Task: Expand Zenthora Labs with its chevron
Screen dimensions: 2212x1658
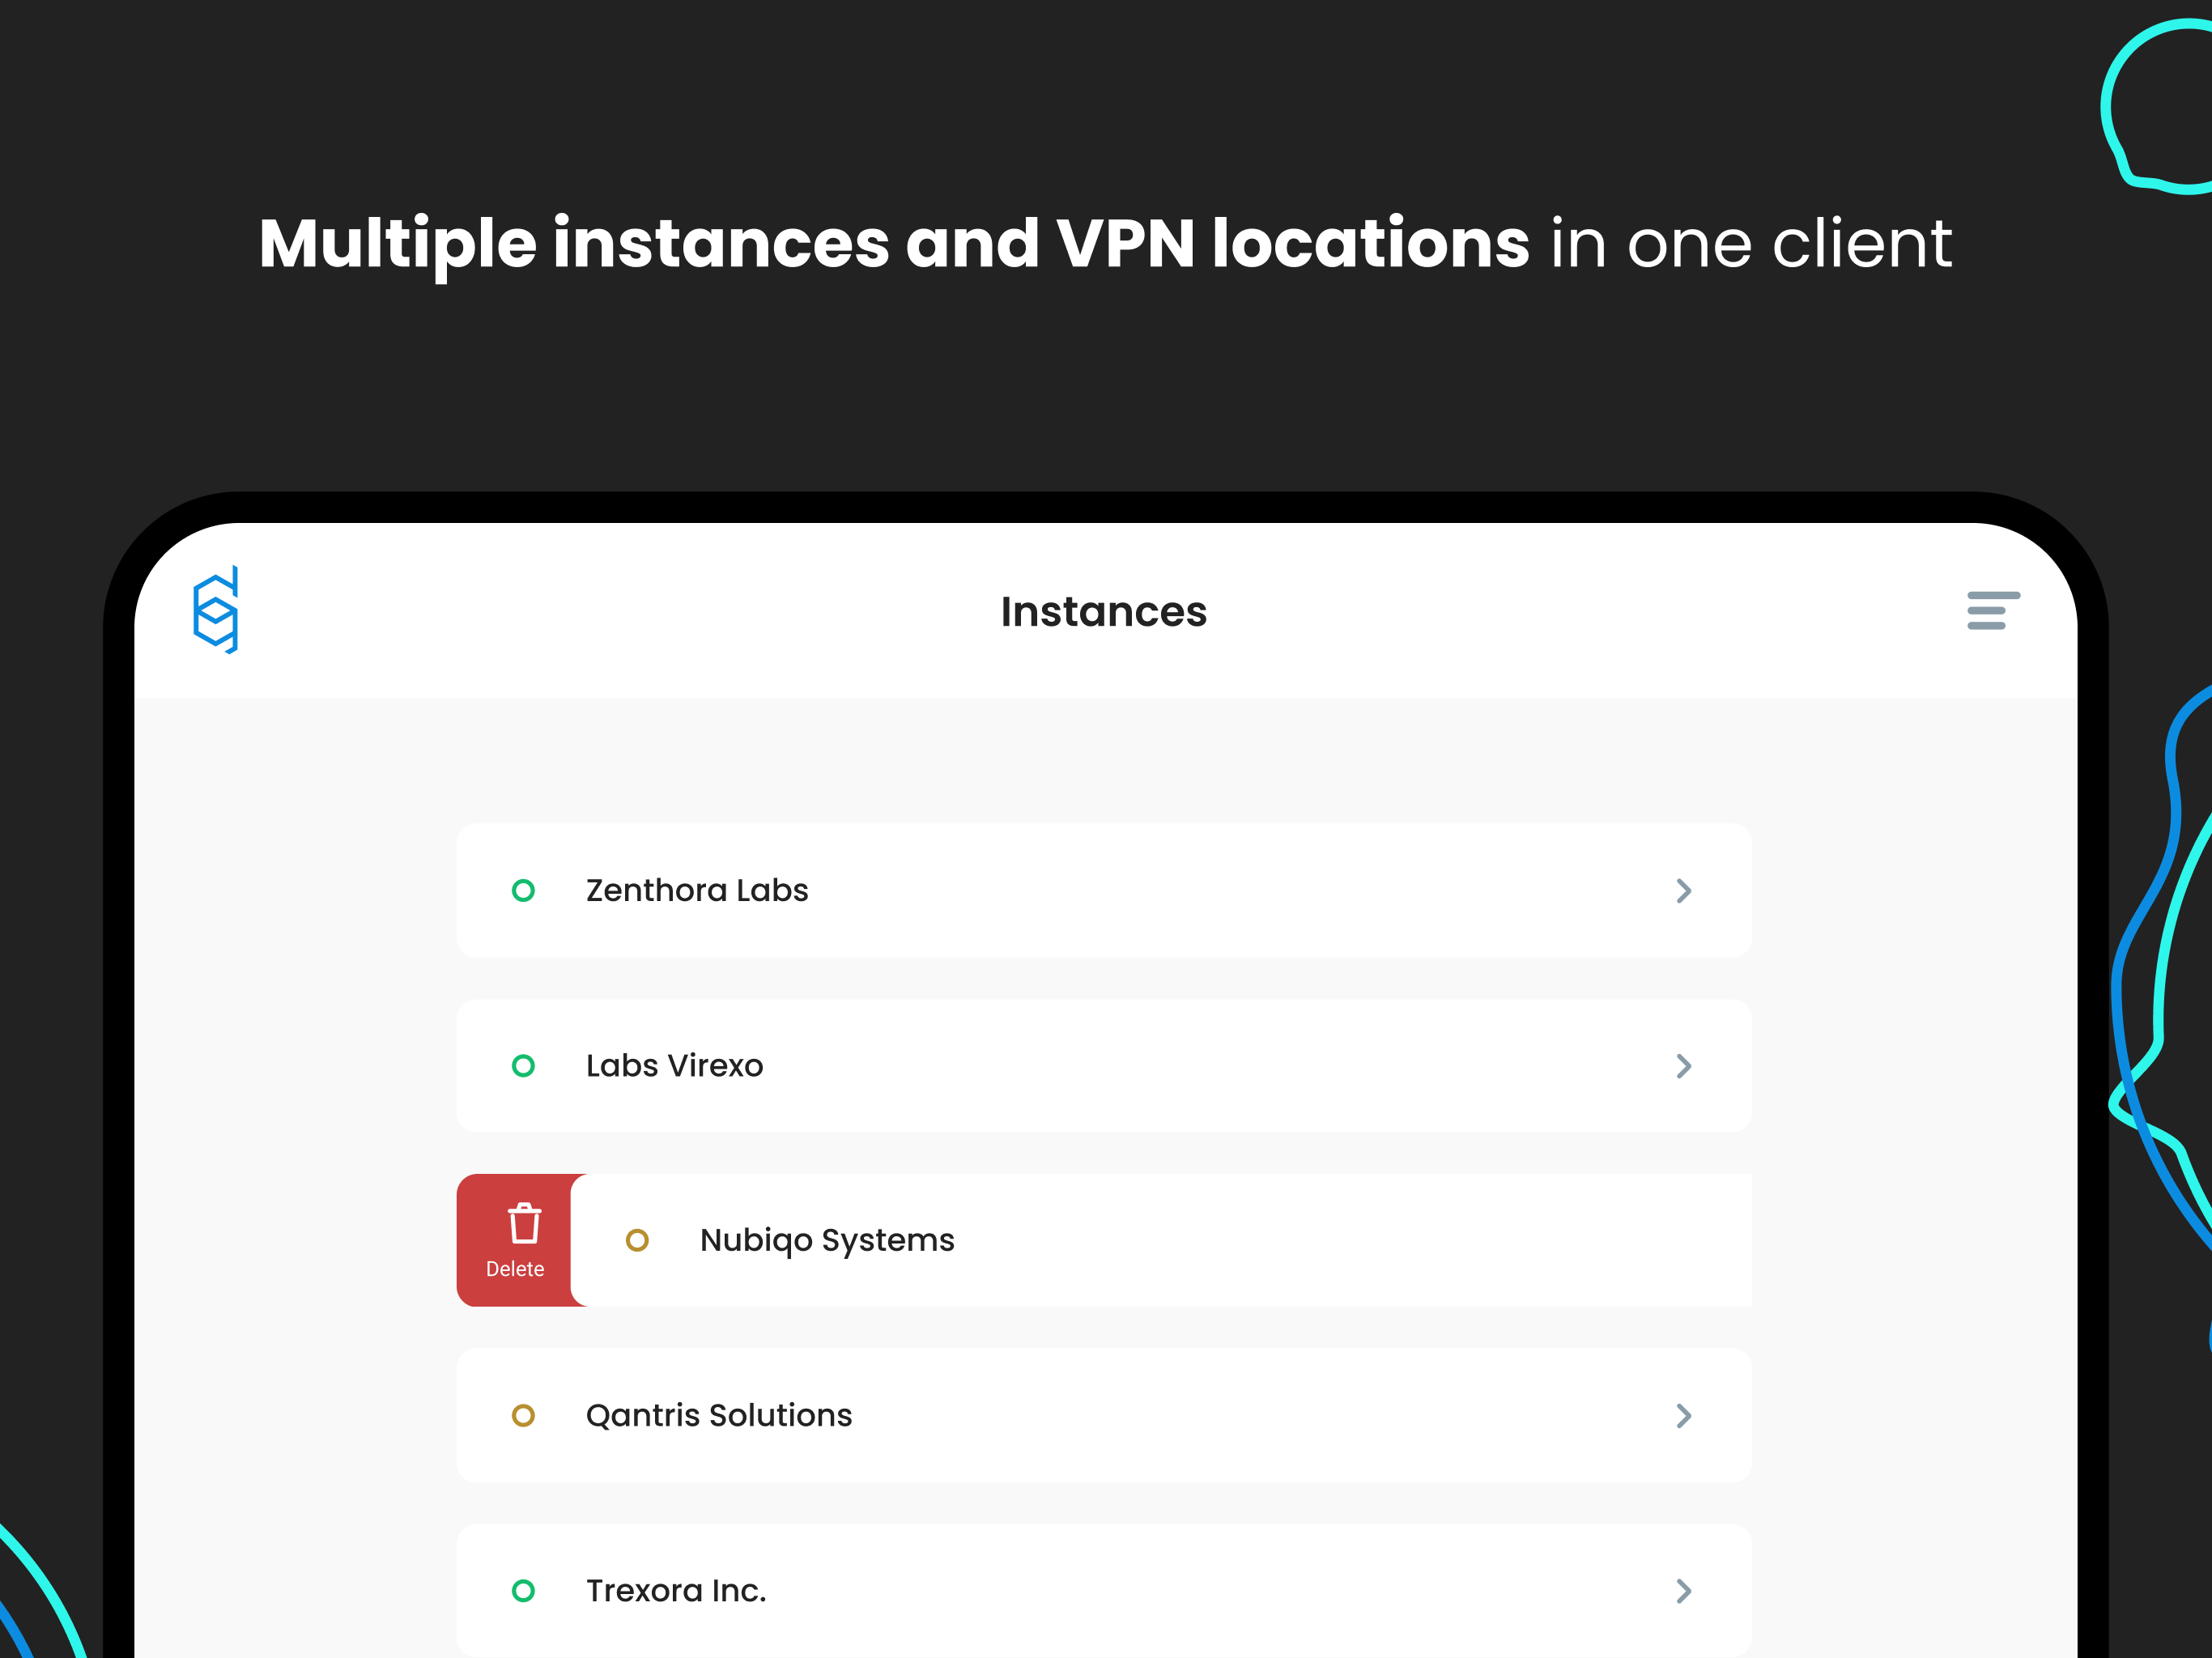Action: point(1684,891)
